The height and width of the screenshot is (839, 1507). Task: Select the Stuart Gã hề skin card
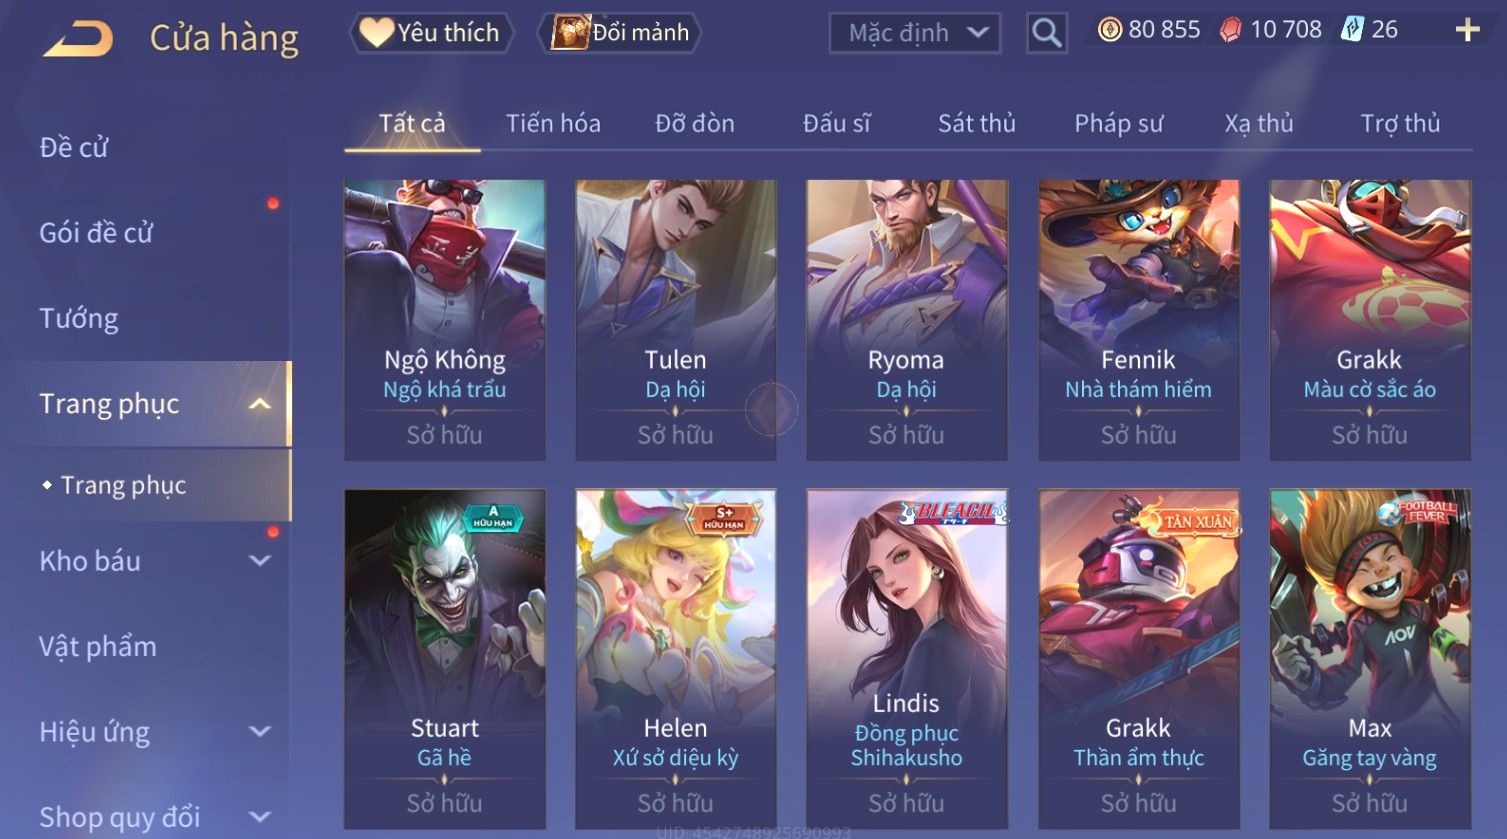(445, 658)
